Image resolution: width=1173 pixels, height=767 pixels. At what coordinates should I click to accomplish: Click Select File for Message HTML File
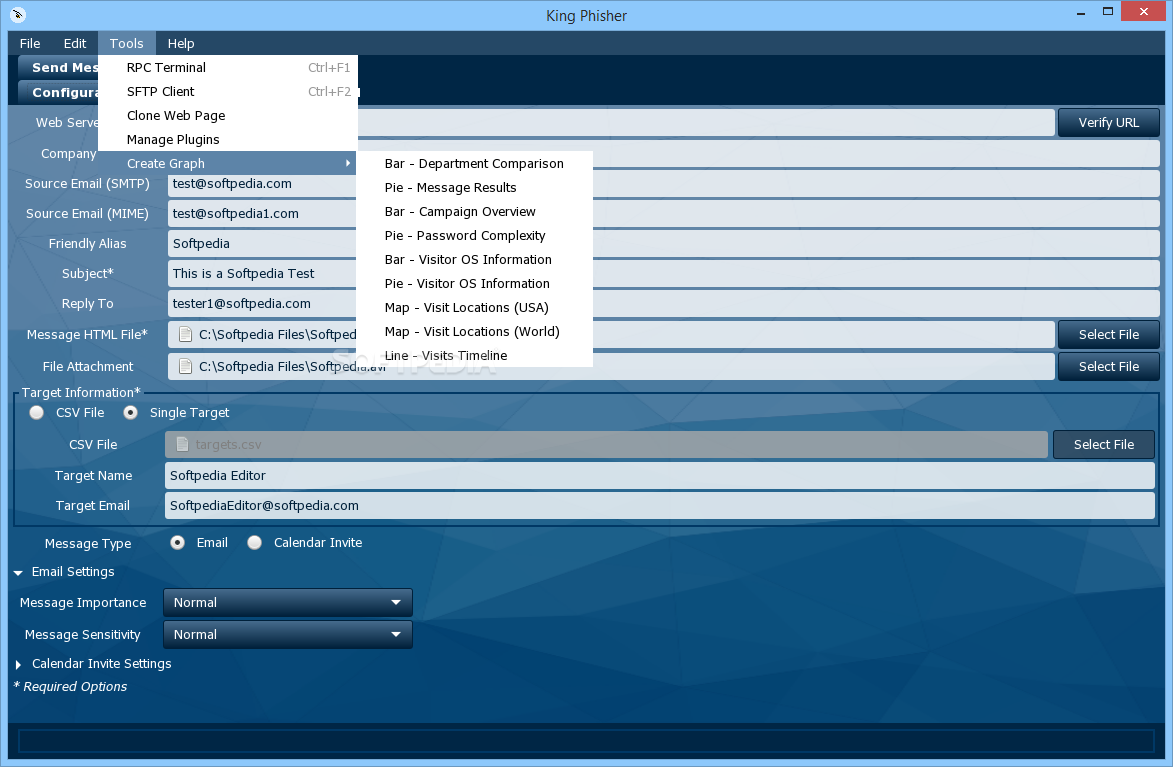(1109, 334)
